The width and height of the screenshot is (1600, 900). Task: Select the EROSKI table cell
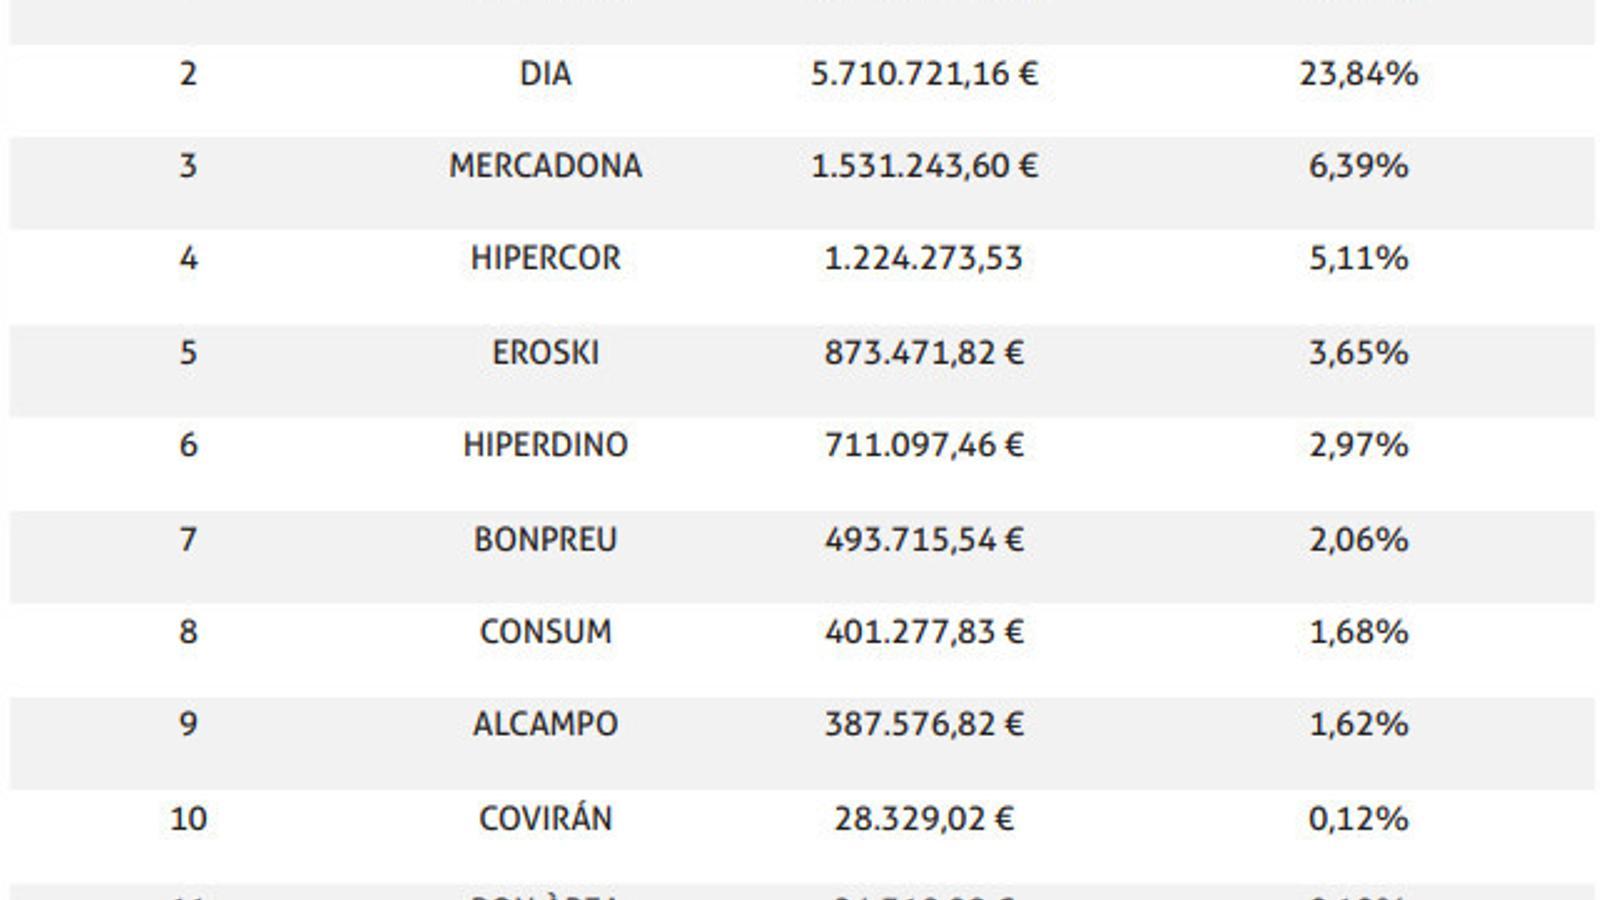coord(545,353)
